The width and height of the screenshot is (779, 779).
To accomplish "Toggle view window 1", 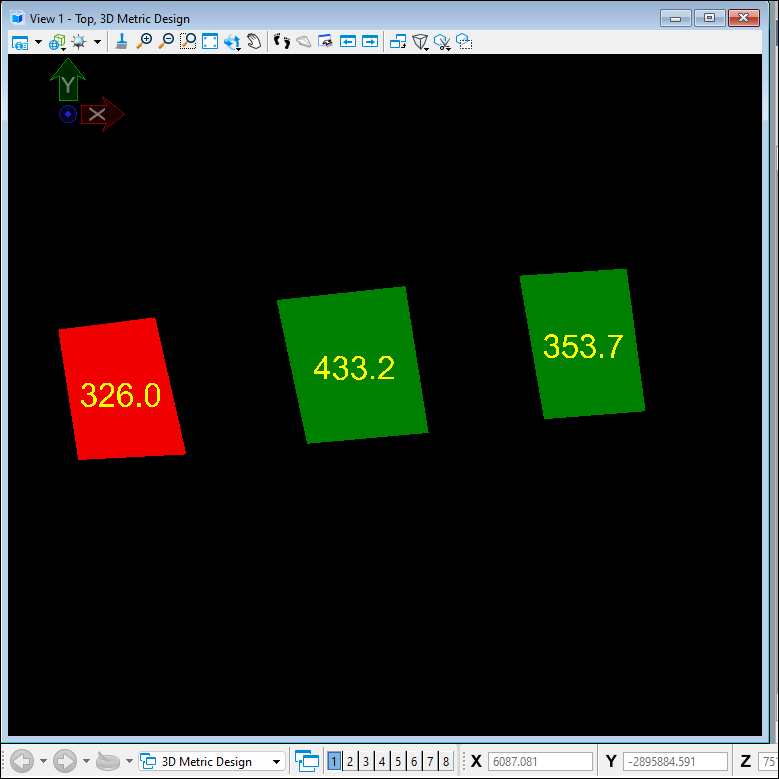I will 334,761.
